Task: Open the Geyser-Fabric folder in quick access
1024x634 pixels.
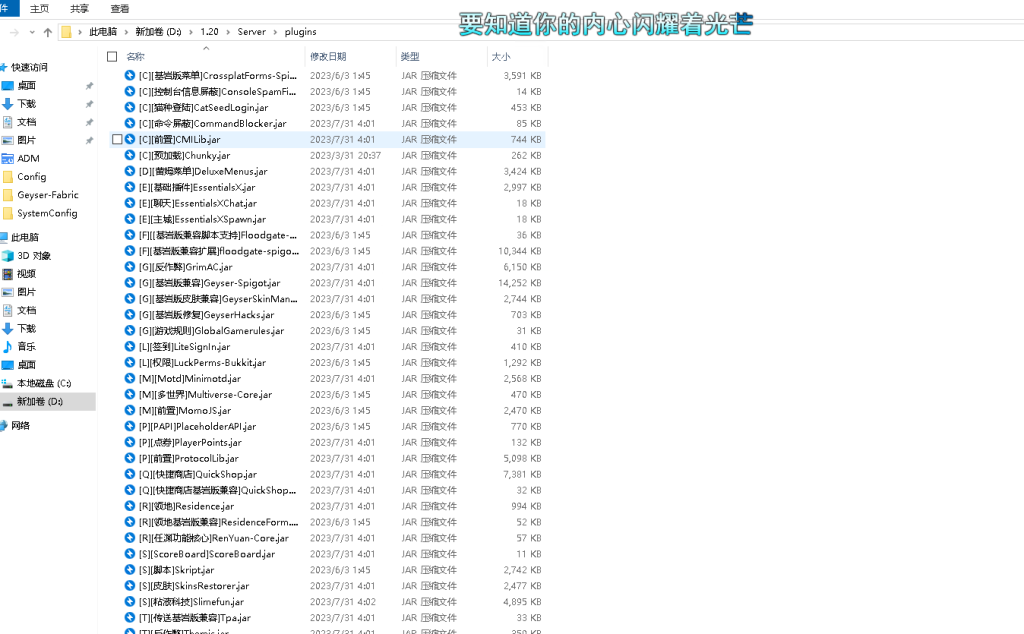Action: pos(48,195)
